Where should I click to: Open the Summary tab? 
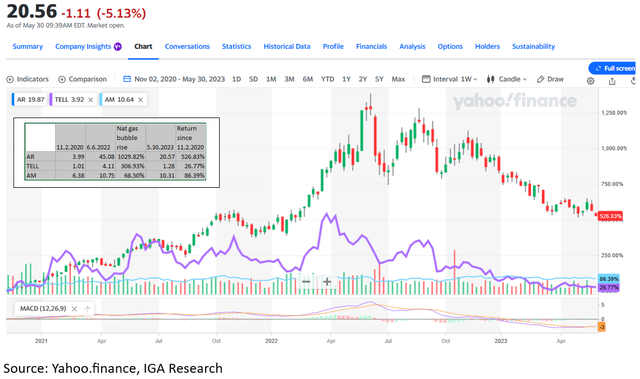[28, 47]
